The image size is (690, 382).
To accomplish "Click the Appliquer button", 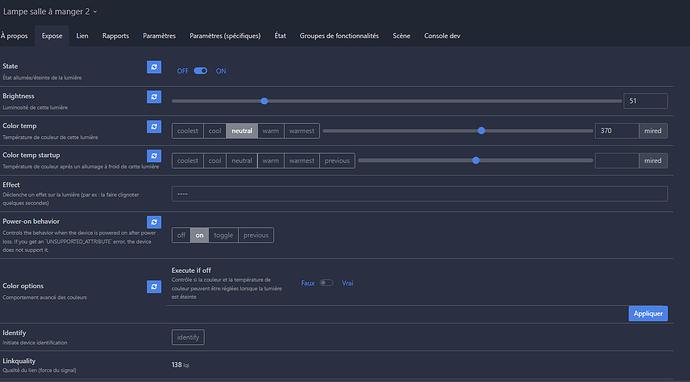I will coord(648,313).
